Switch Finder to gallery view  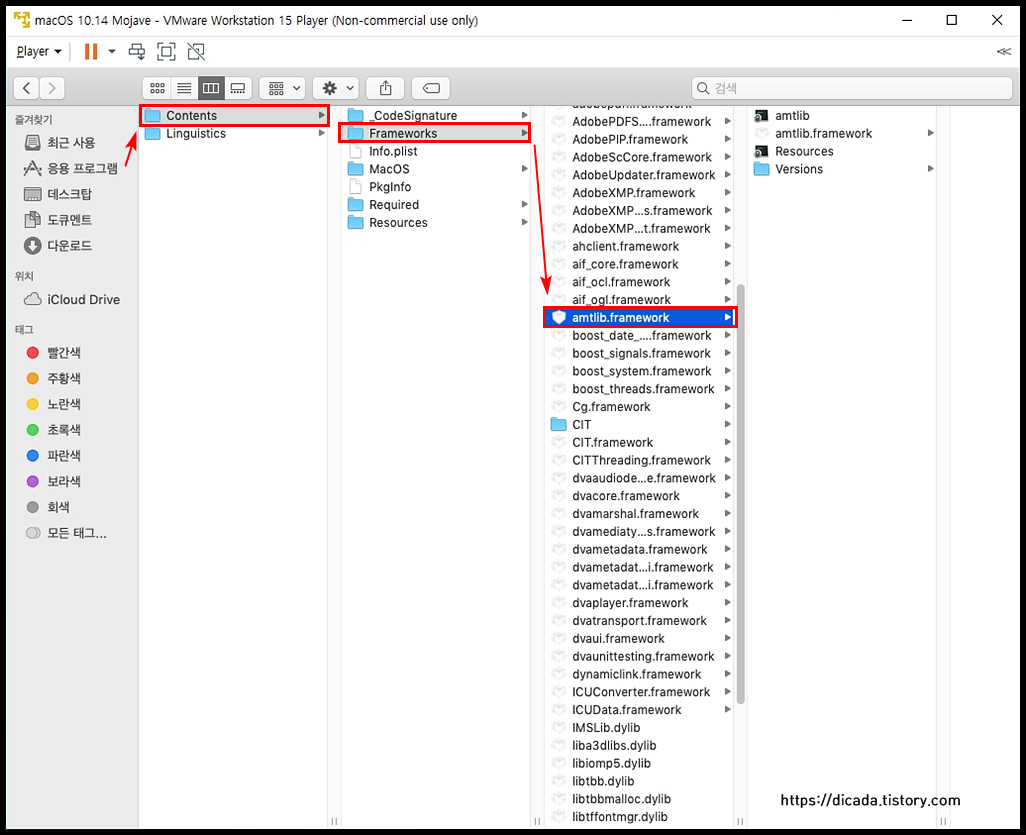238,88
